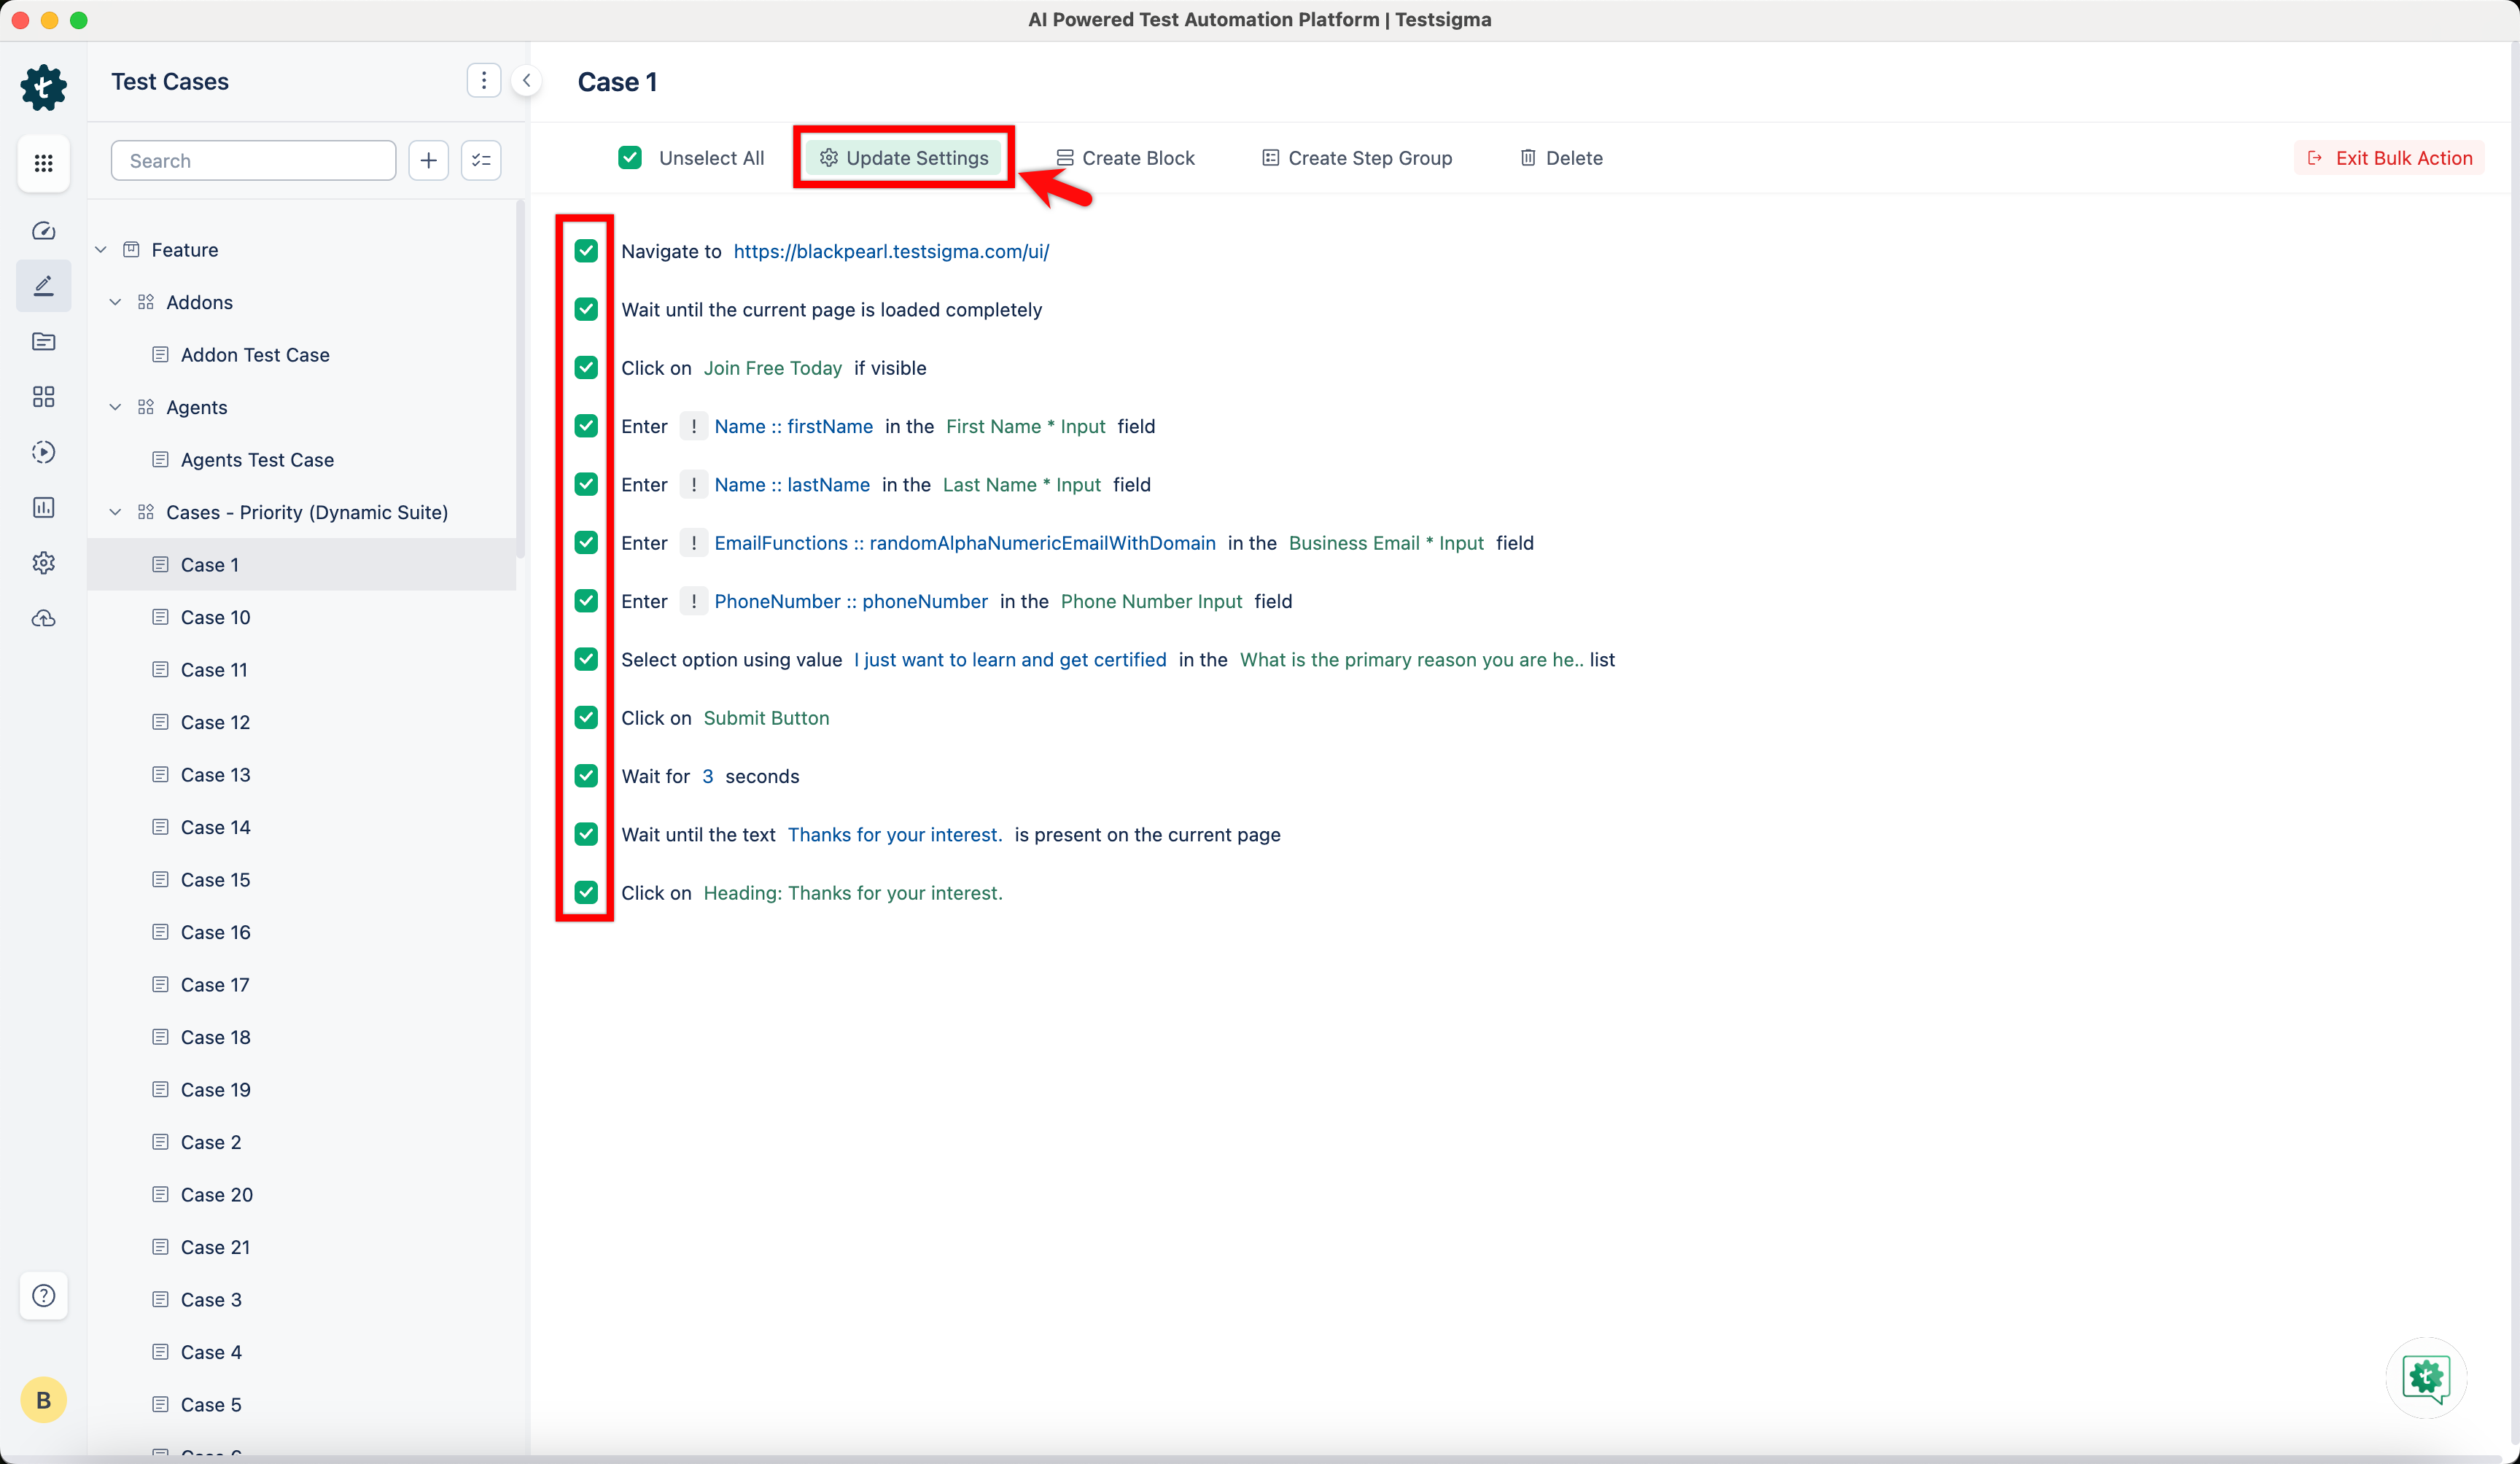Image resolution: width=2520 pixels, height=1464 pixels.
Task: Open the runs play-circle sidebar icon
Action: 43,452
